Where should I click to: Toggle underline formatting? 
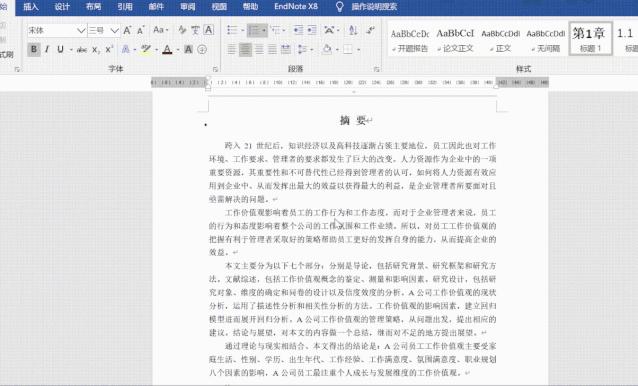tap(60, 50)
